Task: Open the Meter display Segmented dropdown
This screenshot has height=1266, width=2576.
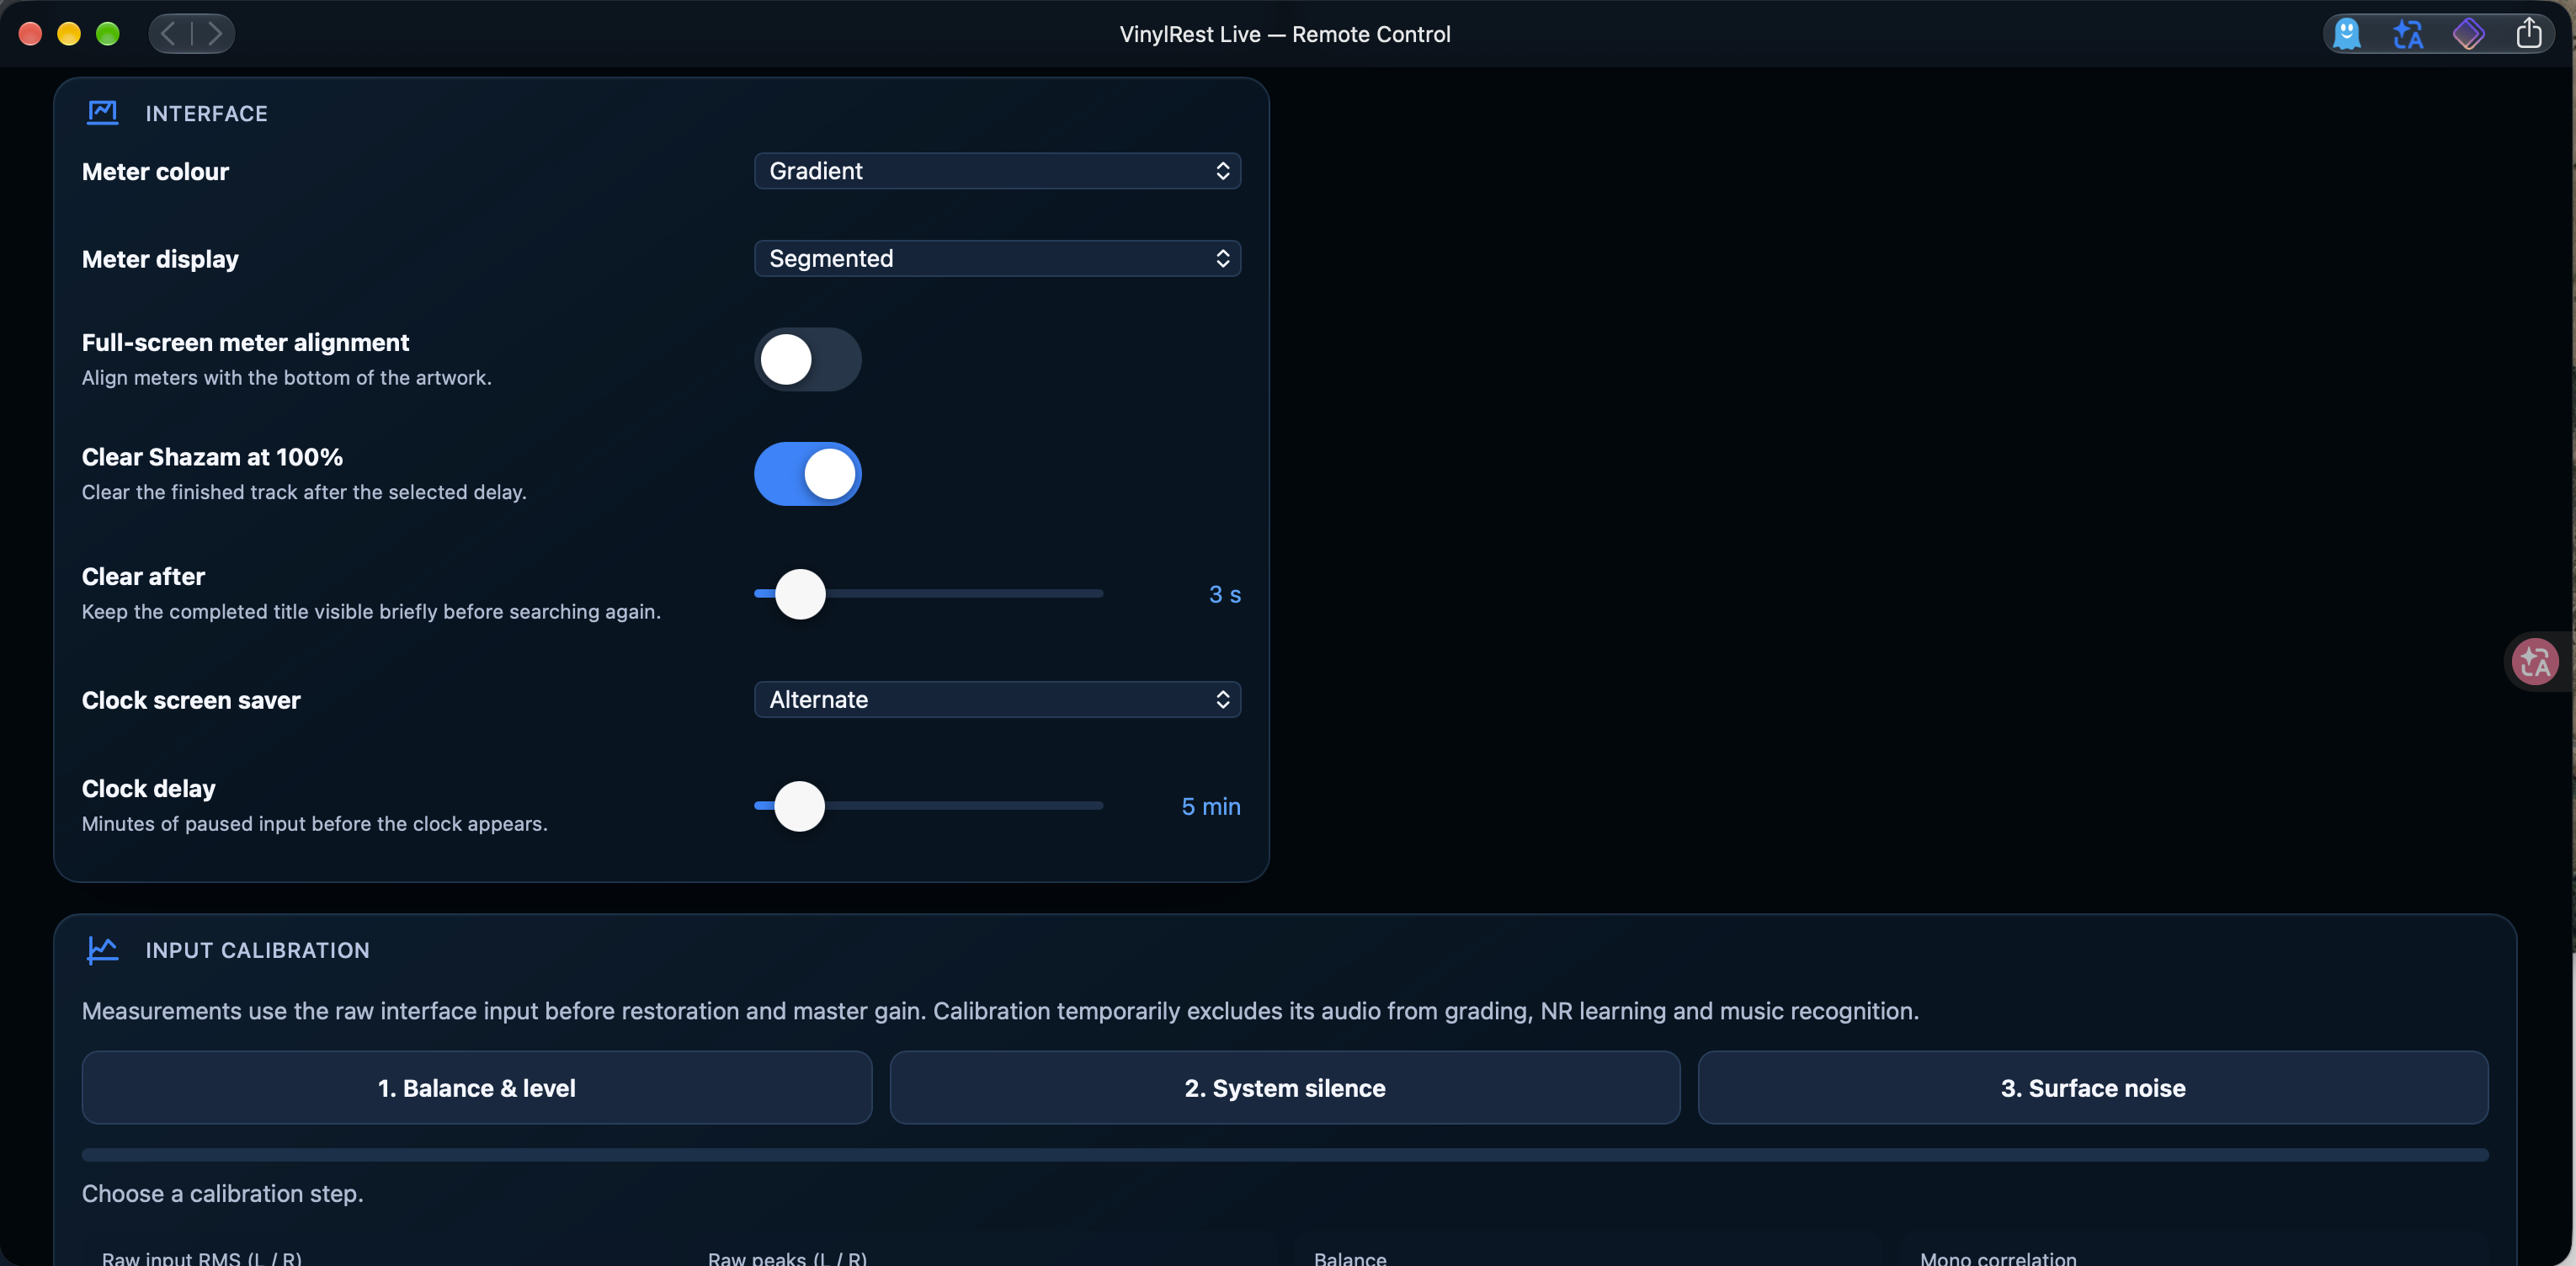Action: tap(997, 259)
